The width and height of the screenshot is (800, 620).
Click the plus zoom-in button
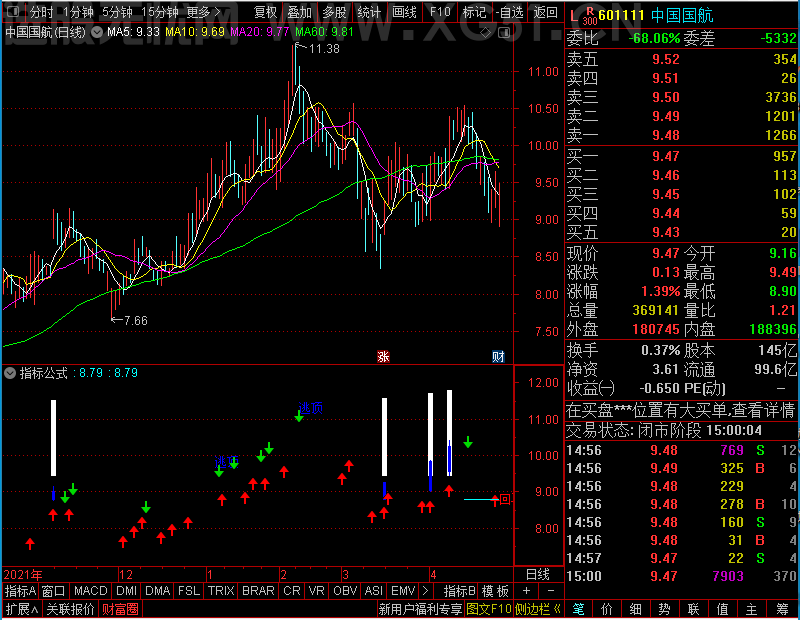pyautogui.click(x=527, y=590)
